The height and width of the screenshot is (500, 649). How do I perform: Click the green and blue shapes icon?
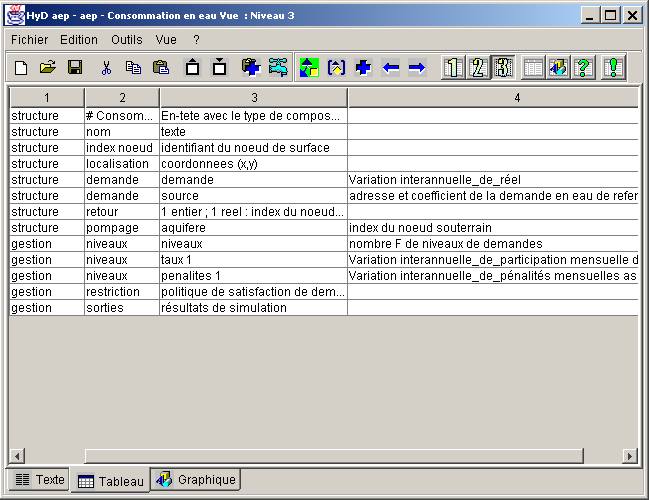[309, 67]
